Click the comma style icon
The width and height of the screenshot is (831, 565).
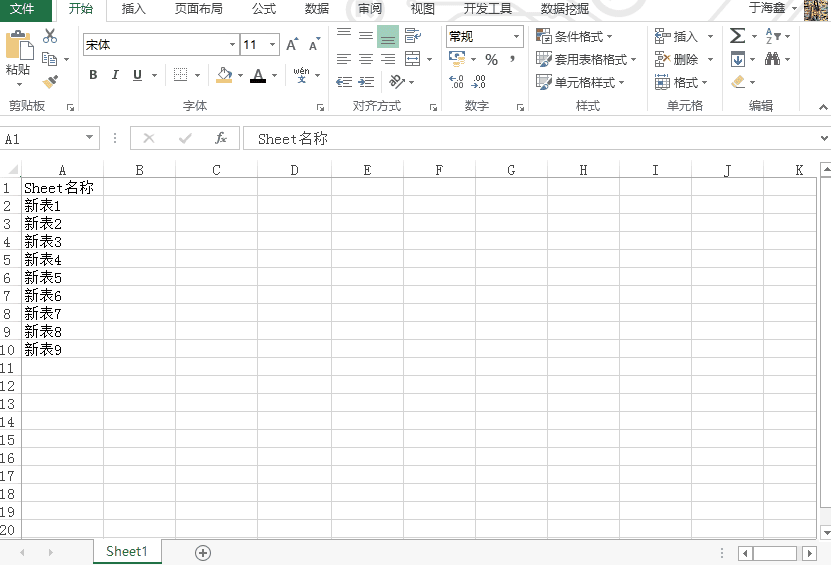[512, 59]
